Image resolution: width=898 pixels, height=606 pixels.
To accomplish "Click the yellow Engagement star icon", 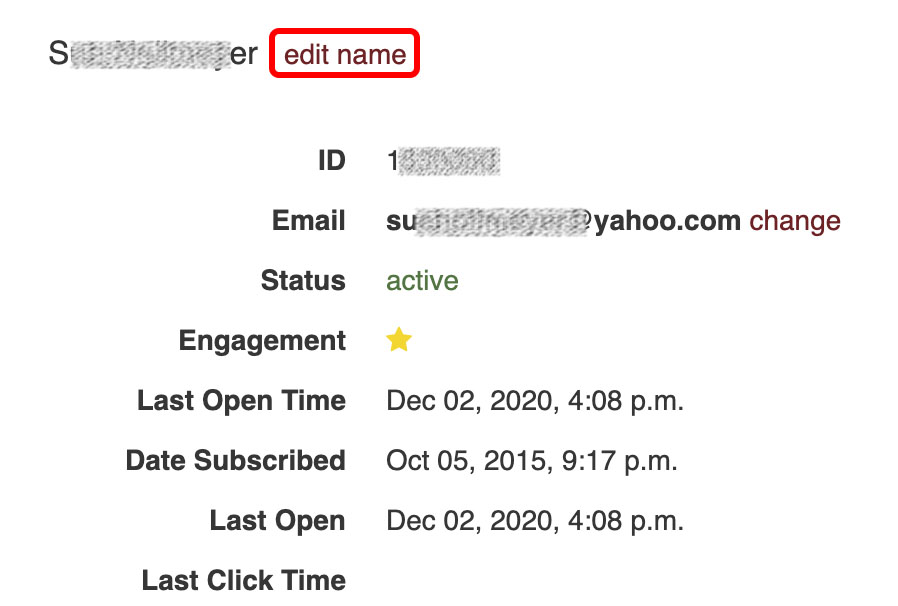I will tap(398, 340).
